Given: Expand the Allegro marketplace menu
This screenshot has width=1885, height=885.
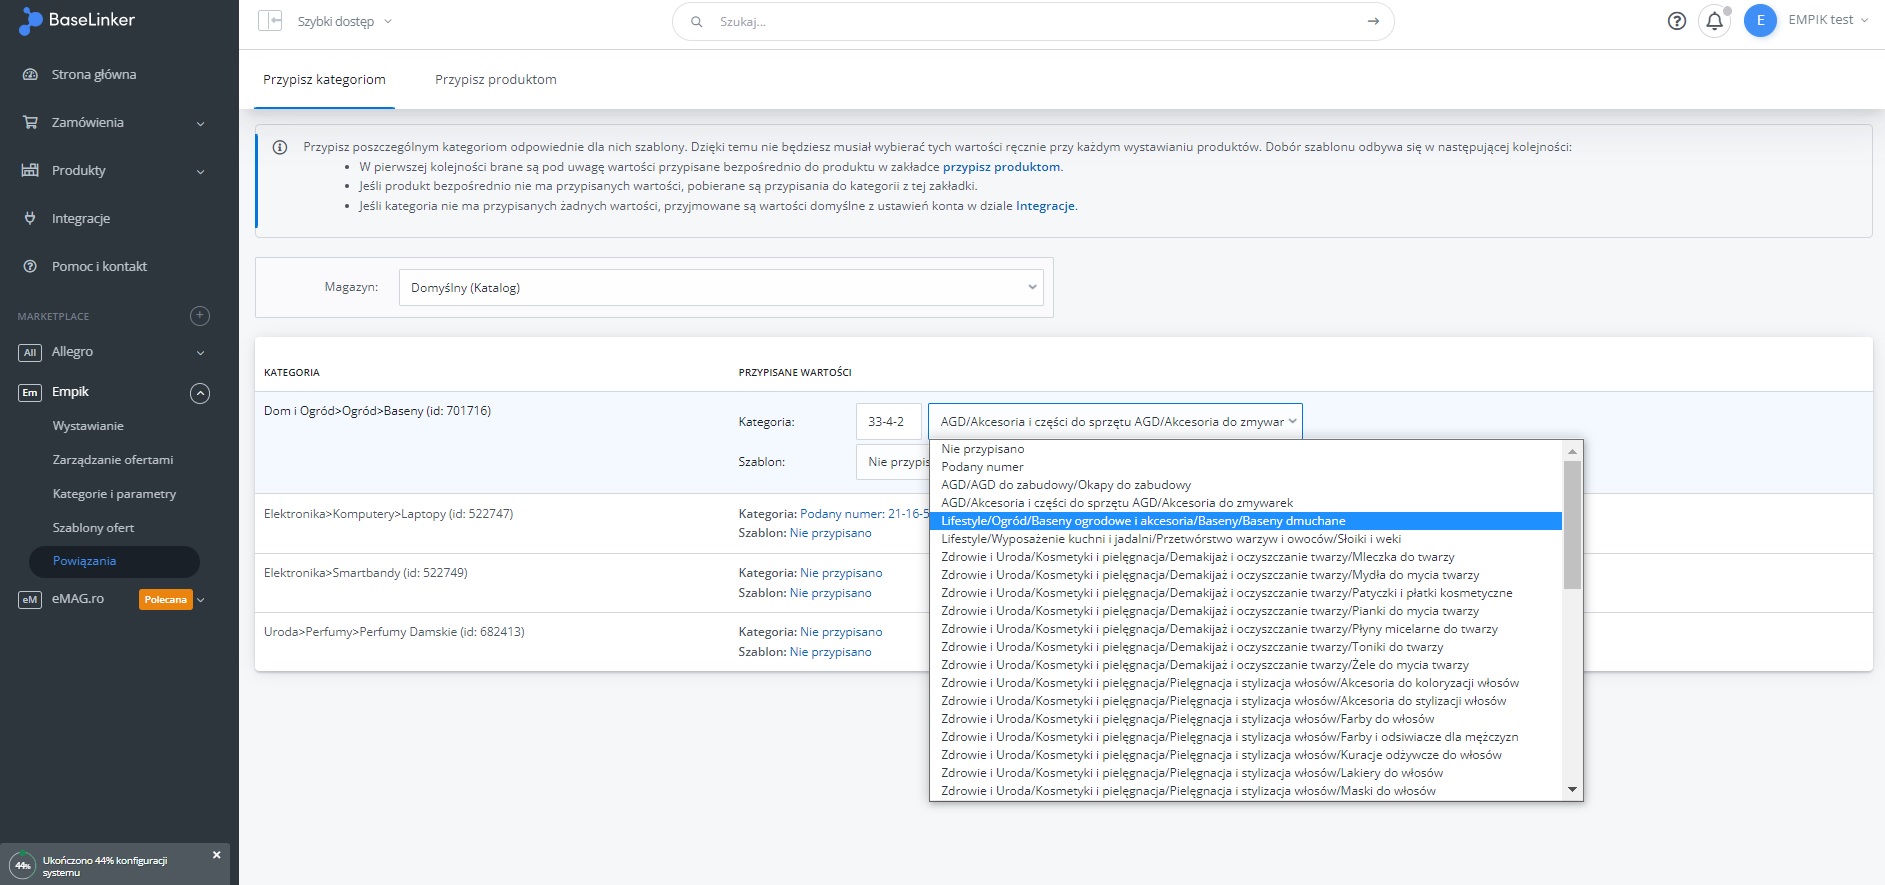Looking at the screenshot, I should 200,353.
